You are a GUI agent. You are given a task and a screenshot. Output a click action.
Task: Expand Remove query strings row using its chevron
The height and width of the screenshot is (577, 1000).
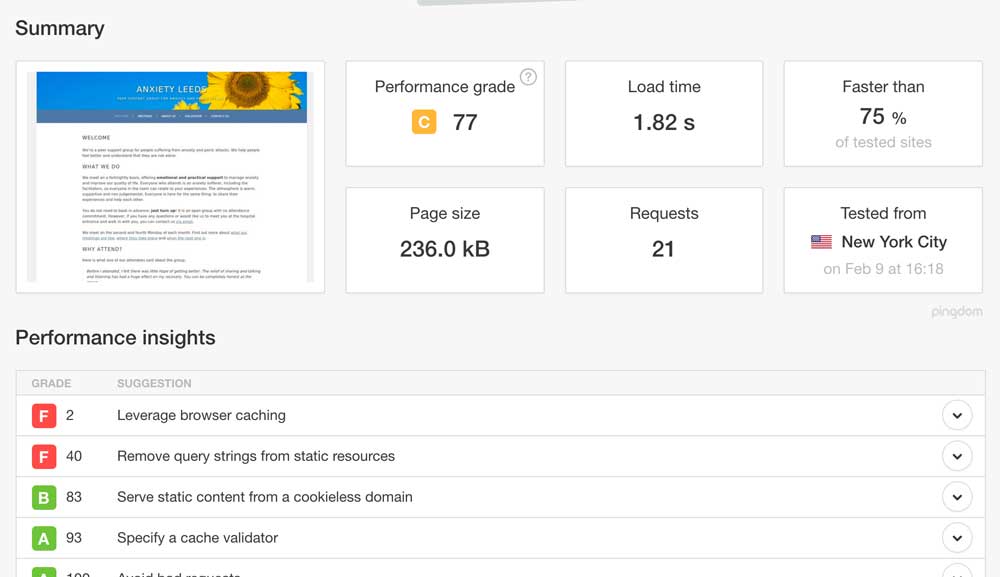tap(957, 456)
